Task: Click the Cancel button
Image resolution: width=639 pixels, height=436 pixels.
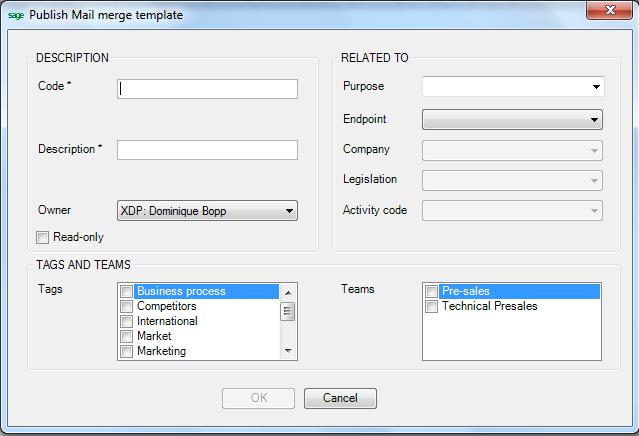Action: 340,398
